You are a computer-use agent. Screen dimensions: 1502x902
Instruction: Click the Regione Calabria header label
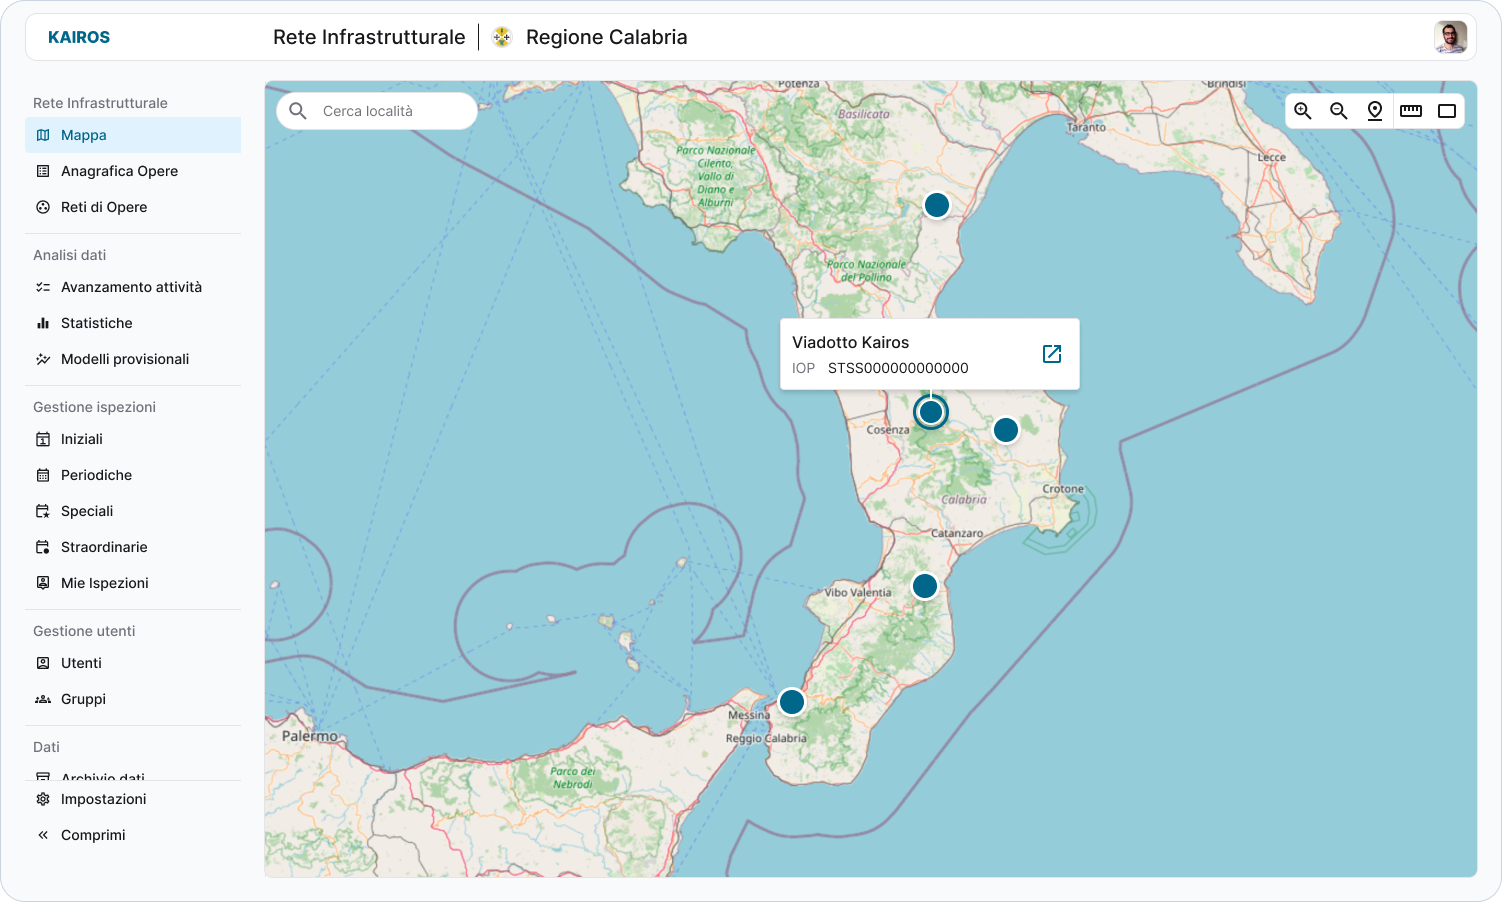(607, 37)
